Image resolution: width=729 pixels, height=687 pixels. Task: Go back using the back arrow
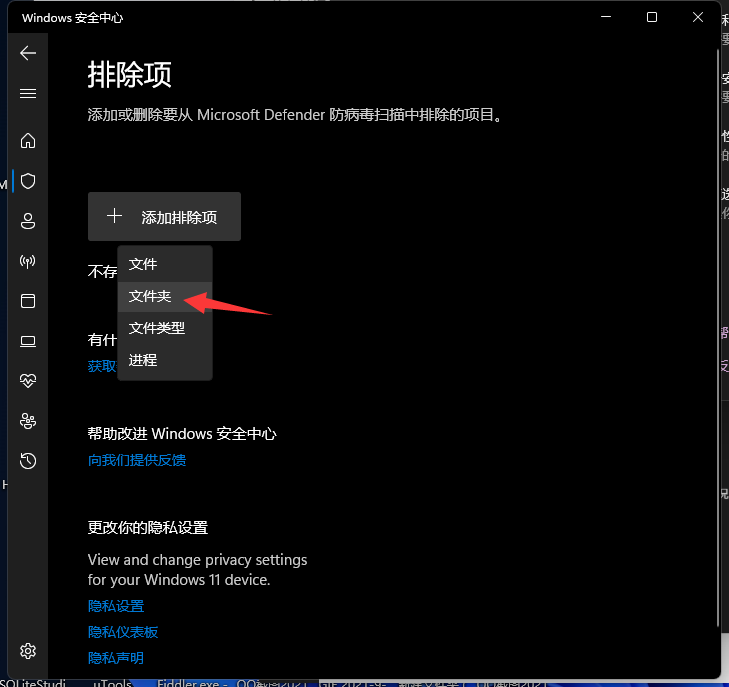point(28,53)
